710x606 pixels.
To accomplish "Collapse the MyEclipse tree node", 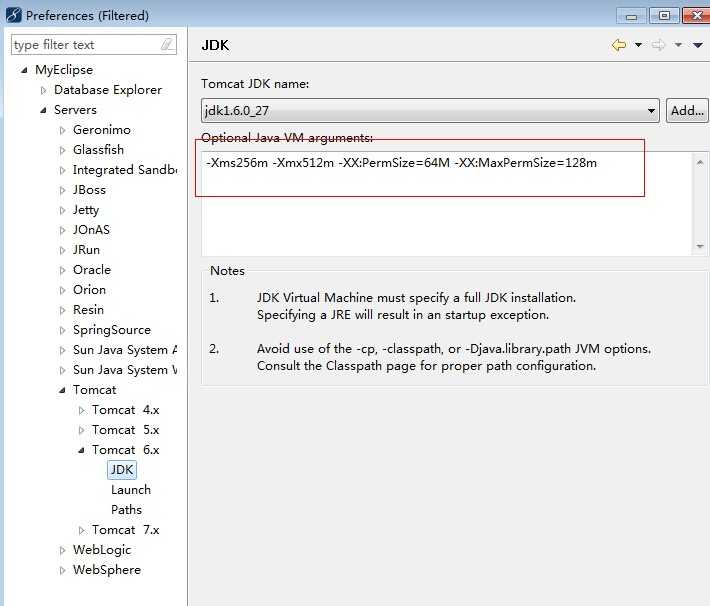I will coord(24,70).
